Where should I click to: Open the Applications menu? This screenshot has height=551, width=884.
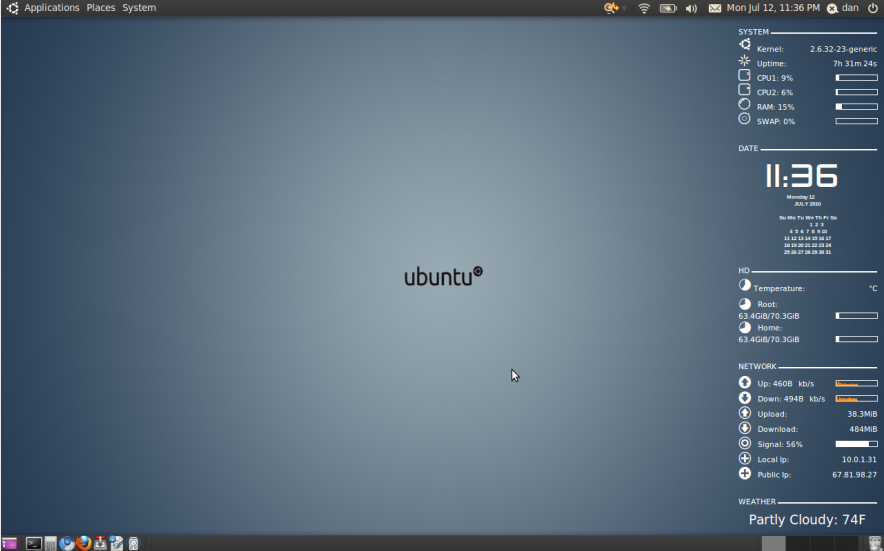pos(51,8)
